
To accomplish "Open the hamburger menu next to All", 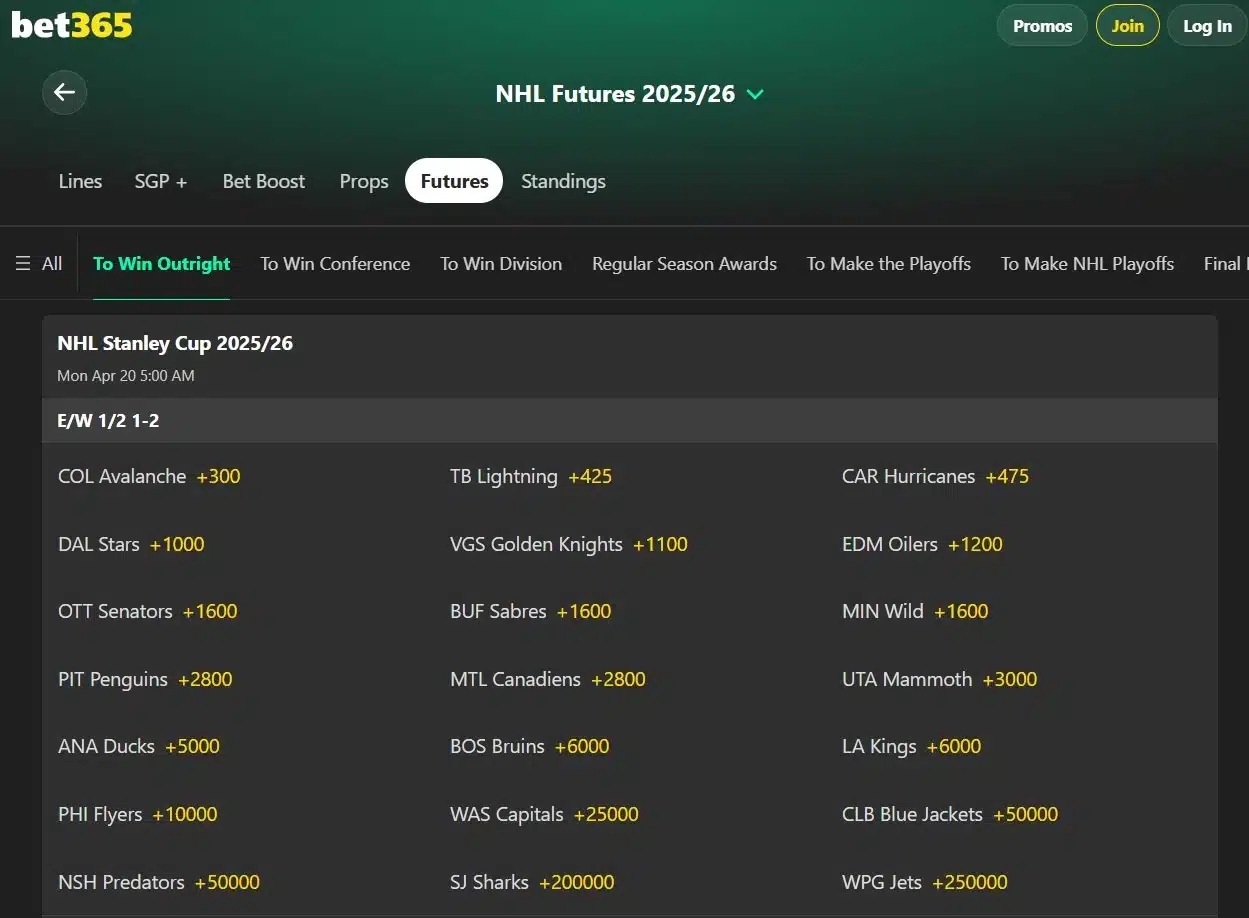I will point(21,263).
